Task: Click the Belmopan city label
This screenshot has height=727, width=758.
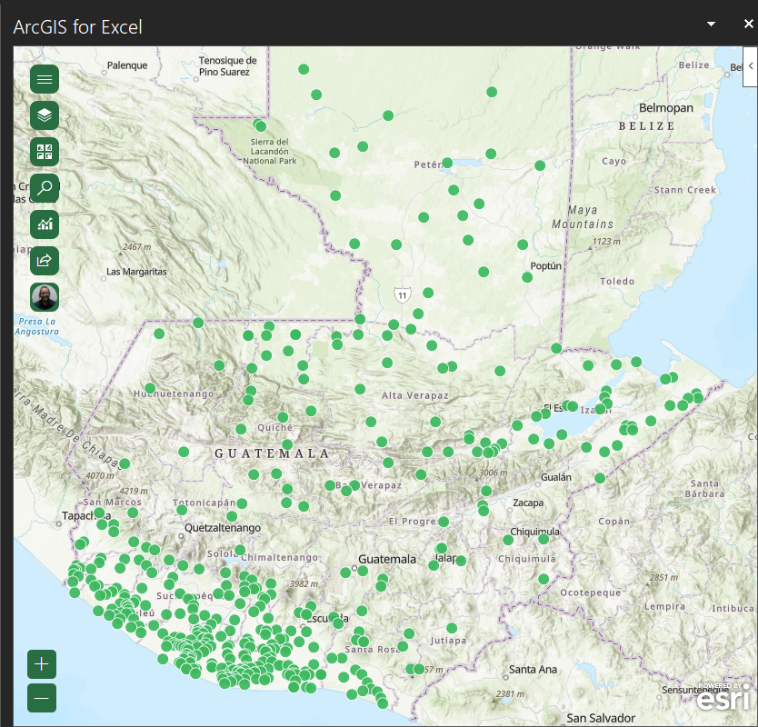Action: (x=666, y=107)
